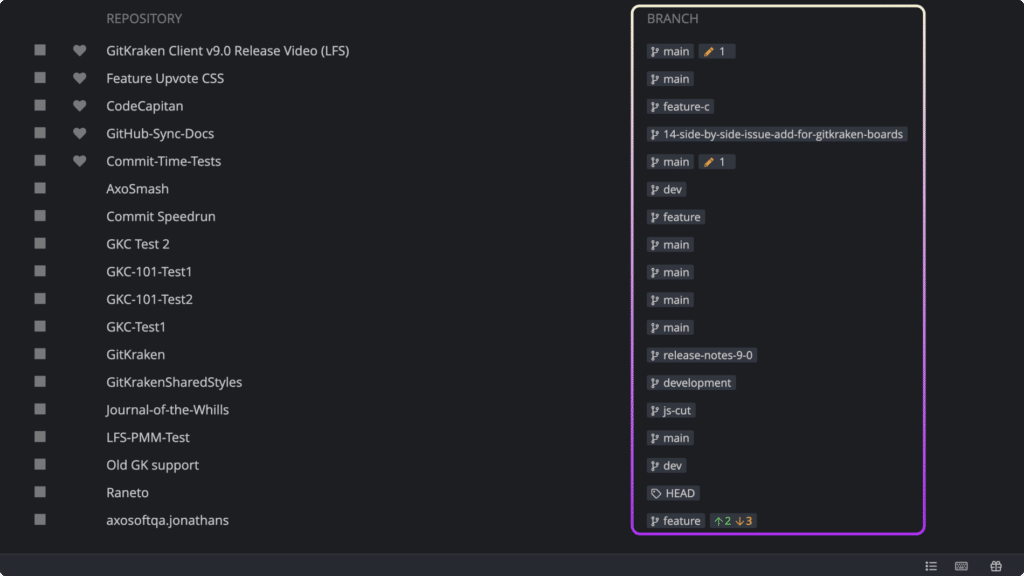Open the development branch badge for GitKrakenSharedStyles

pyautogui.click(x=691, y=382)
